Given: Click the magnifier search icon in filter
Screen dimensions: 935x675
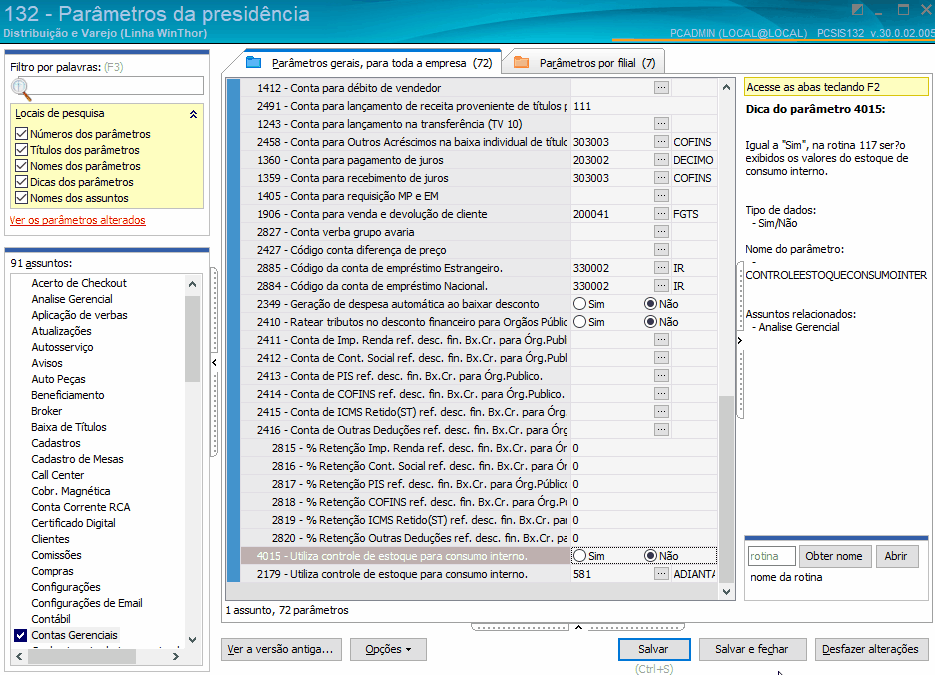Looking at the screenshot, I should 21,88.
